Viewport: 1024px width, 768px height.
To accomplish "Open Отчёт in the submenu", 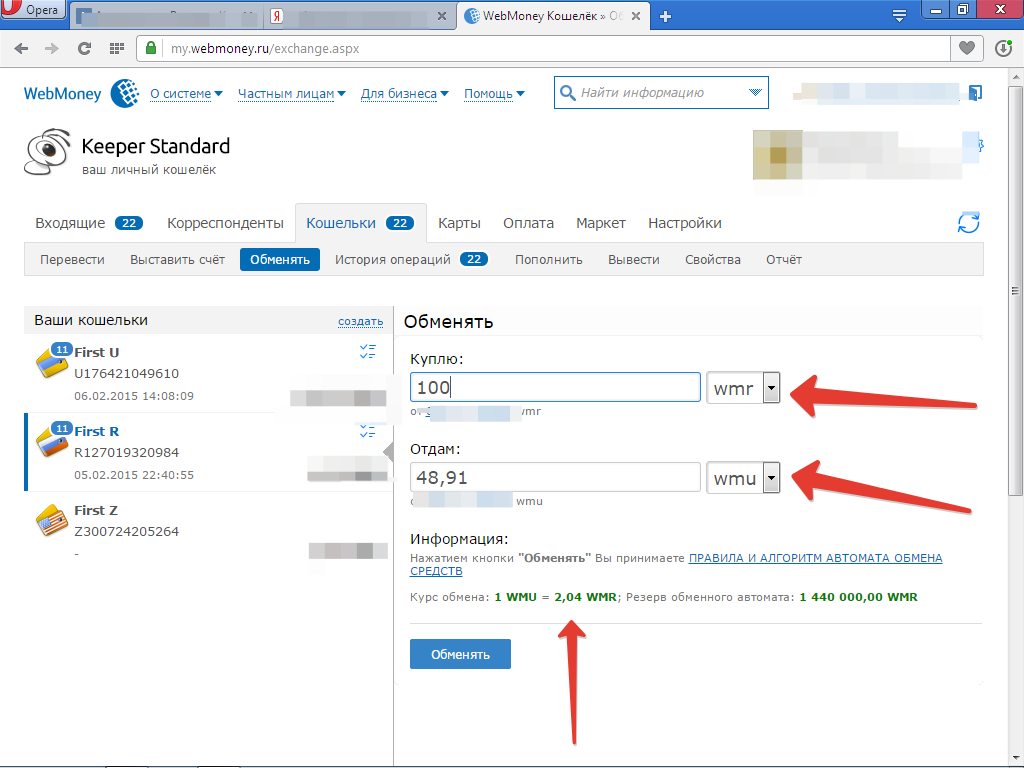I will tap(784, 260).
